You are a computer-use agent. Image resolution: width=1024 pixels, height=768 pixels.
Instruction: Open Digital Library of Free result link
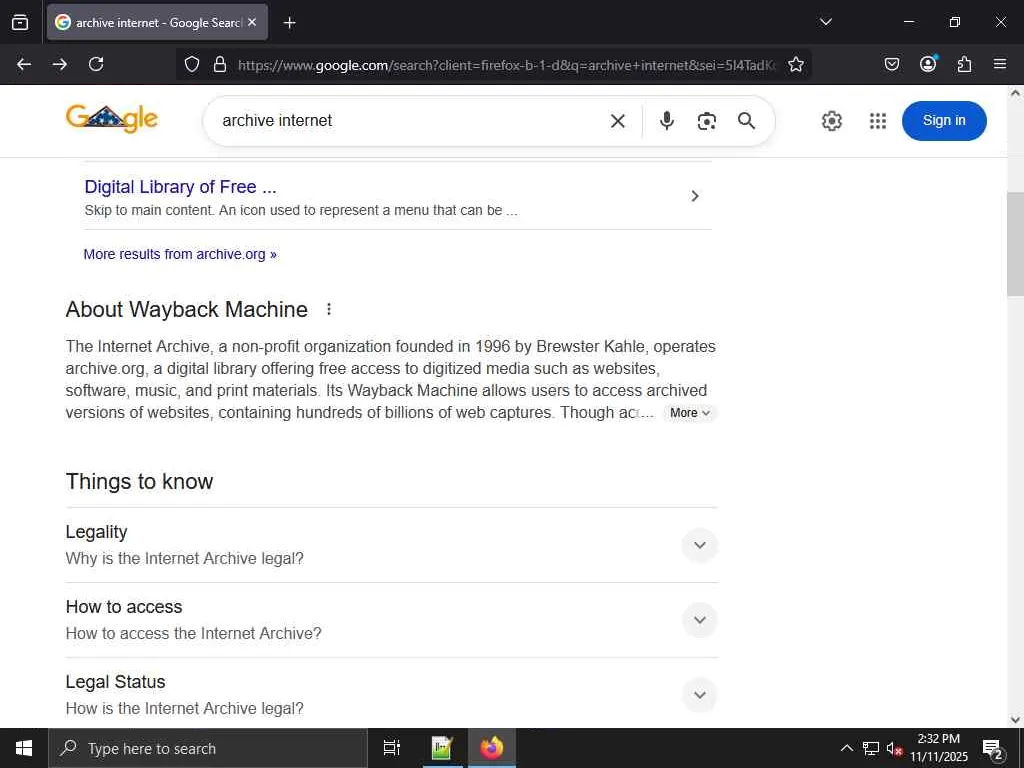point(180,187)
